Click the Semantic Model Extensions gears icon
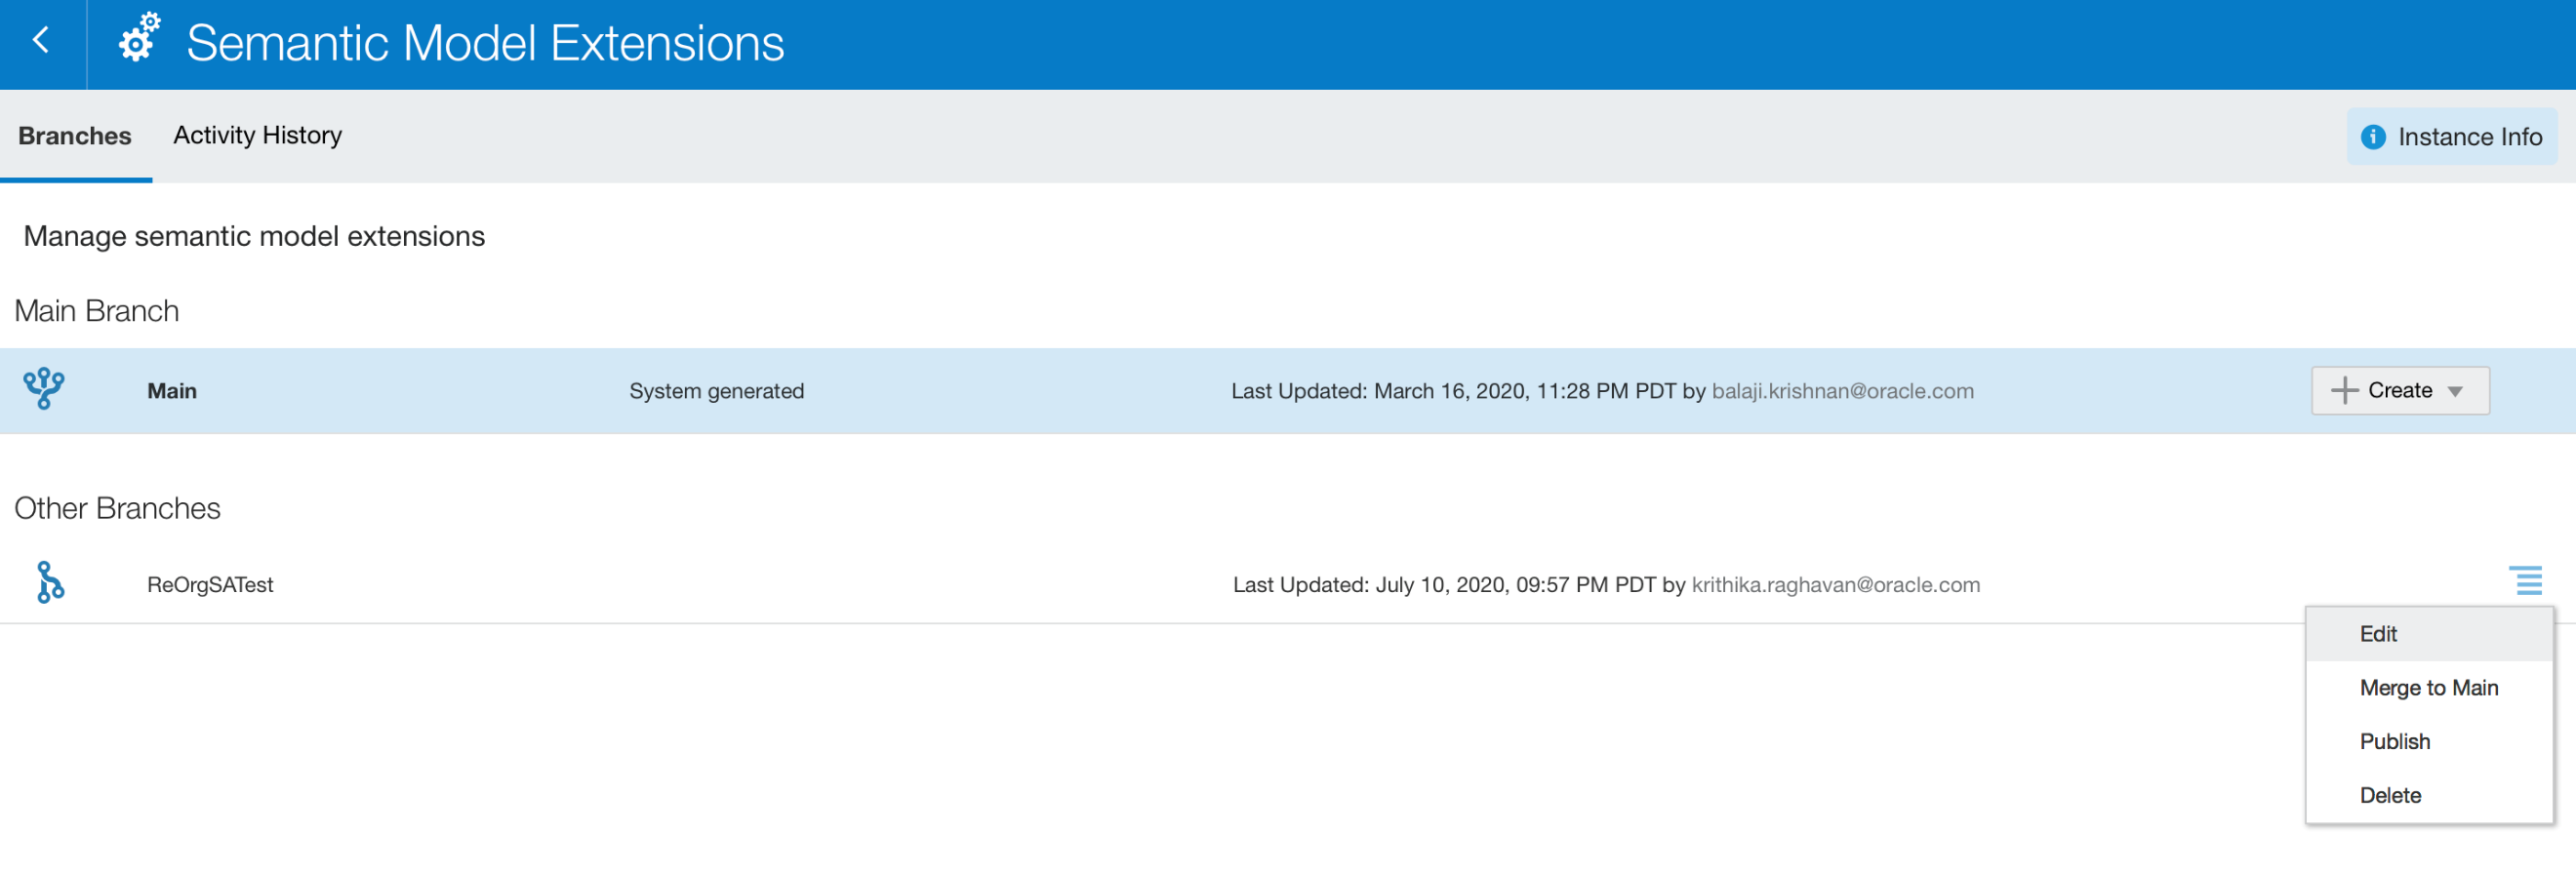 (x=139, y=40)
